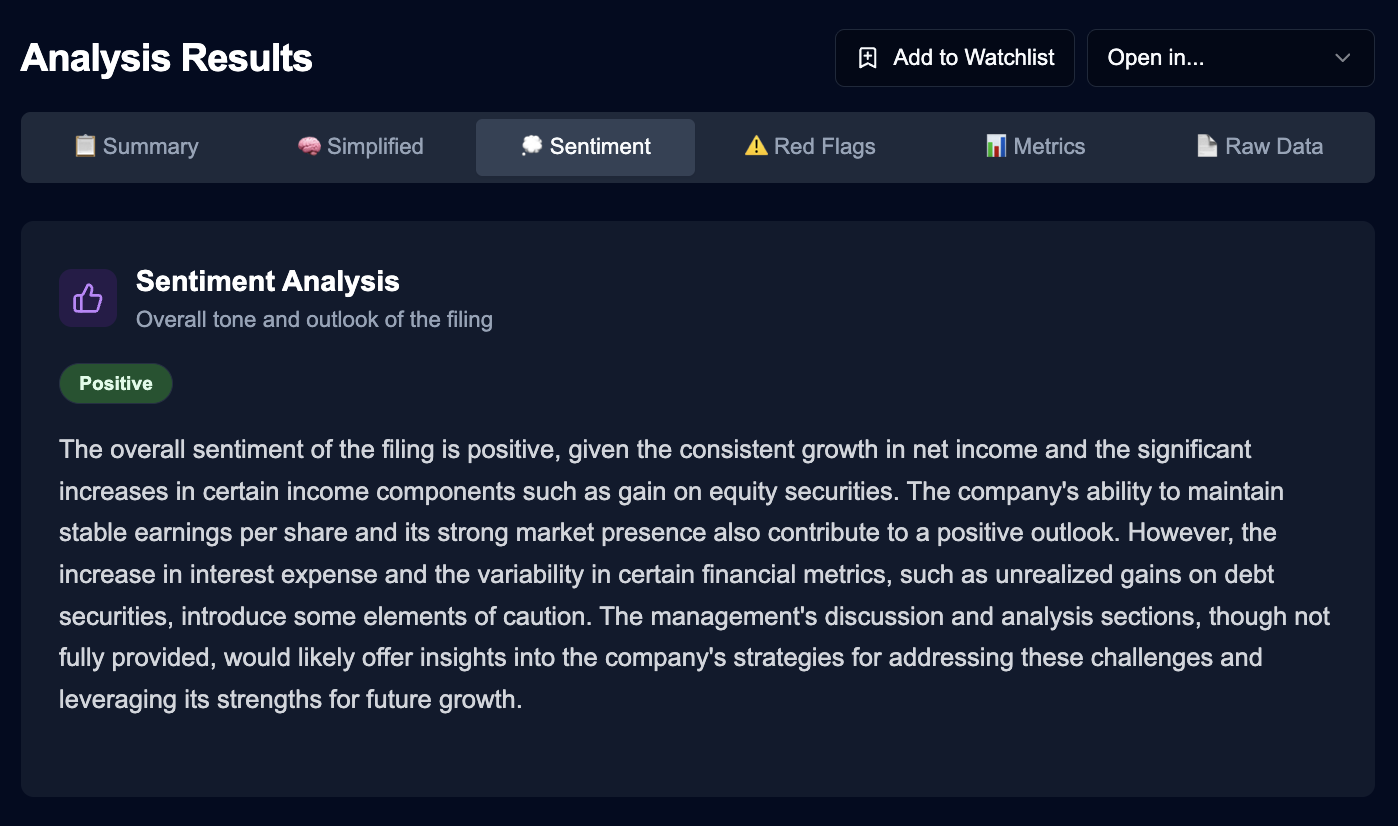This screenshot has height=826, width=1398.
Task: Open the Simplified view tab
Action: 360,146
